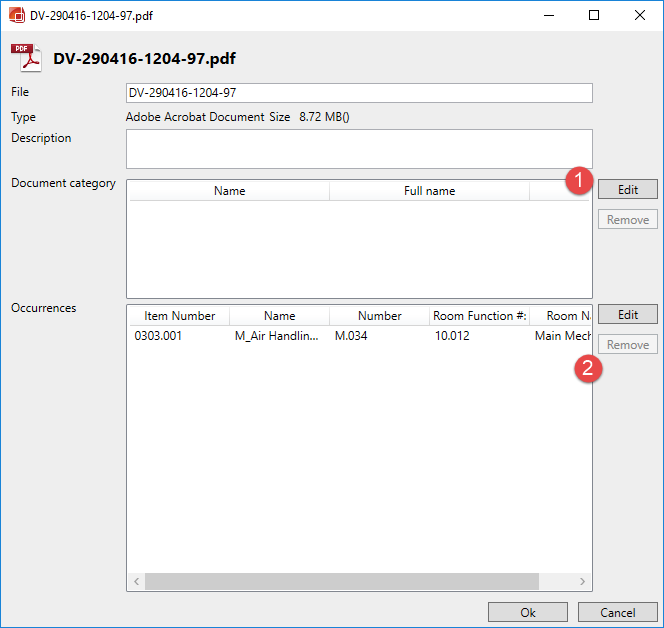664x628 pixels.
Task: Click the Item Number column header
Action: click(x=179, y=316)
